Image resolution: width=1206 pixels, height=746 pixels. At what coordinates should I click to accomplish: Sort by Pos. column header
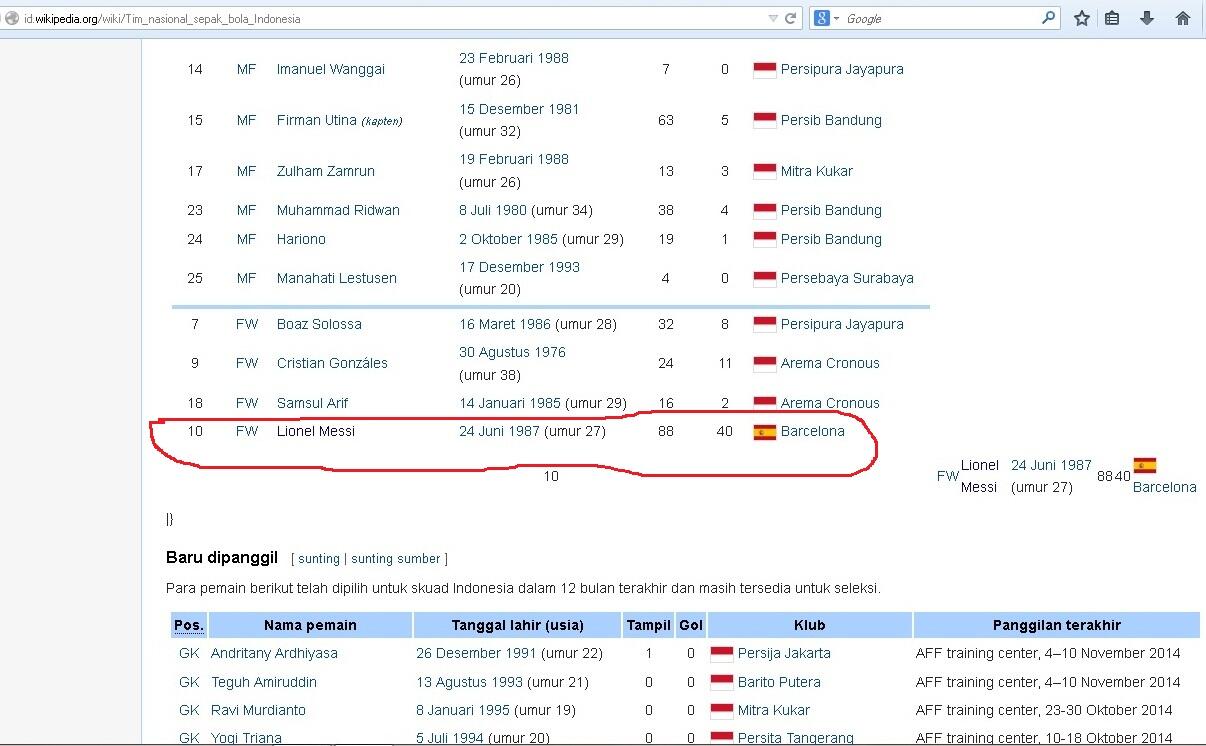coord(189,625)
